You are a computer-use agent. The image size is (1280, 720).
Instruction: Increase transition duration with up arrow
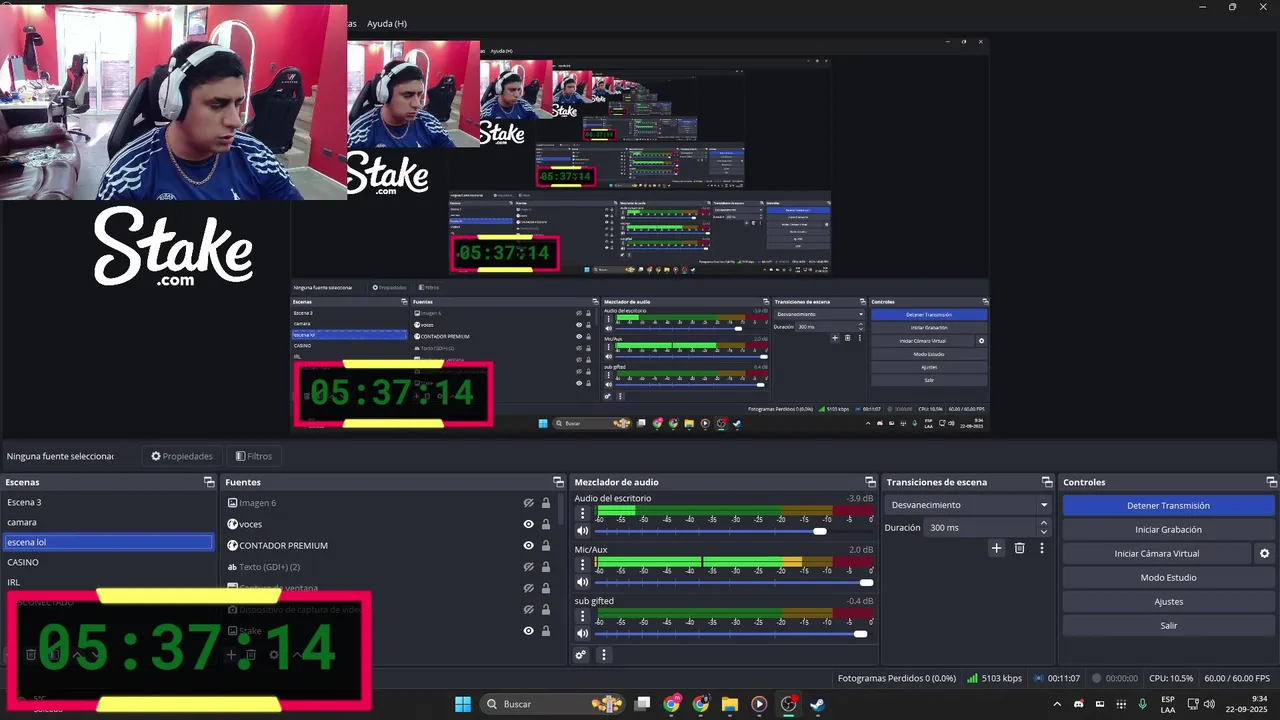coord(1044,522)
